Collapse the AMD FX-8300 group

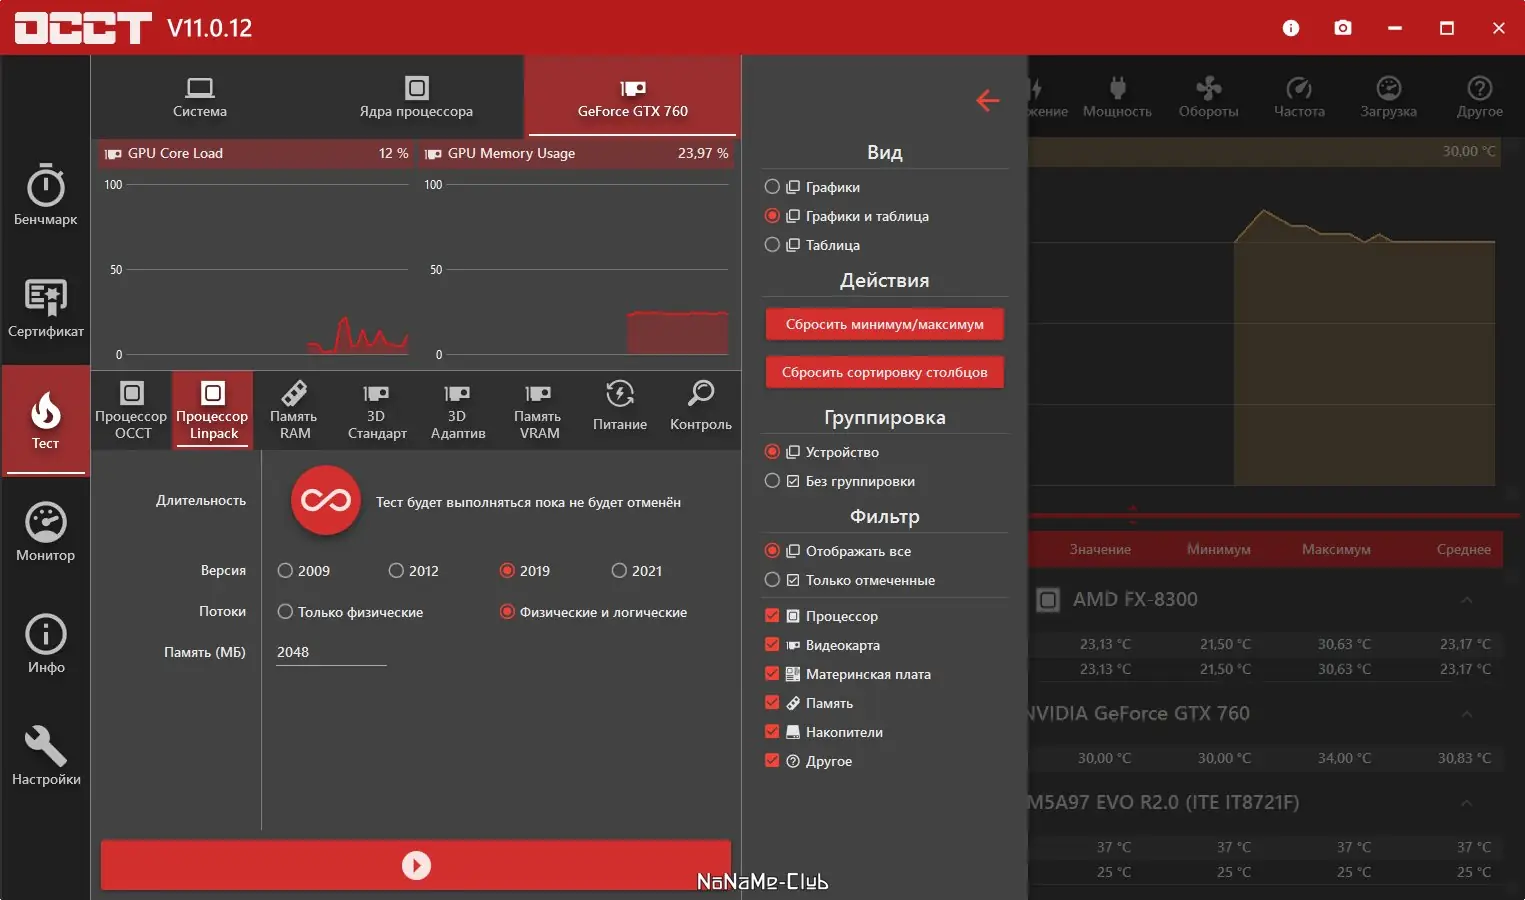point(1466,600)
